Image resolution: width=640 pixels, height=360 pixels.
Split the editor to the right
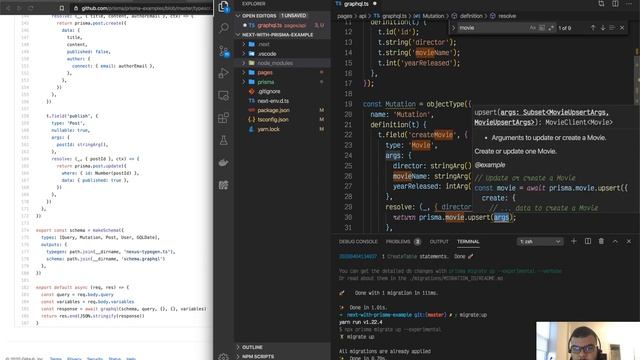click(x=615, y=4)
